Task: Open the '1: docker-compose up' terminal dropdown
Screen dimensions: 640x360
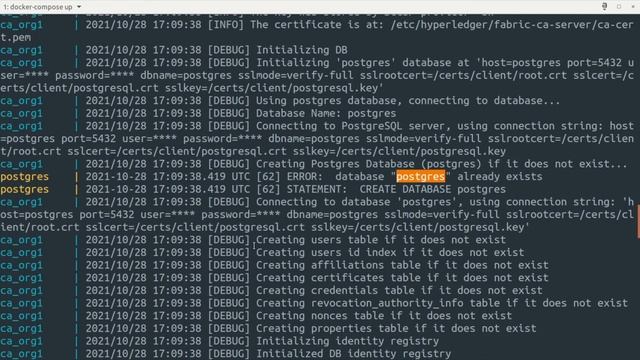Action: pyautogui.click(x=42, y=7)
